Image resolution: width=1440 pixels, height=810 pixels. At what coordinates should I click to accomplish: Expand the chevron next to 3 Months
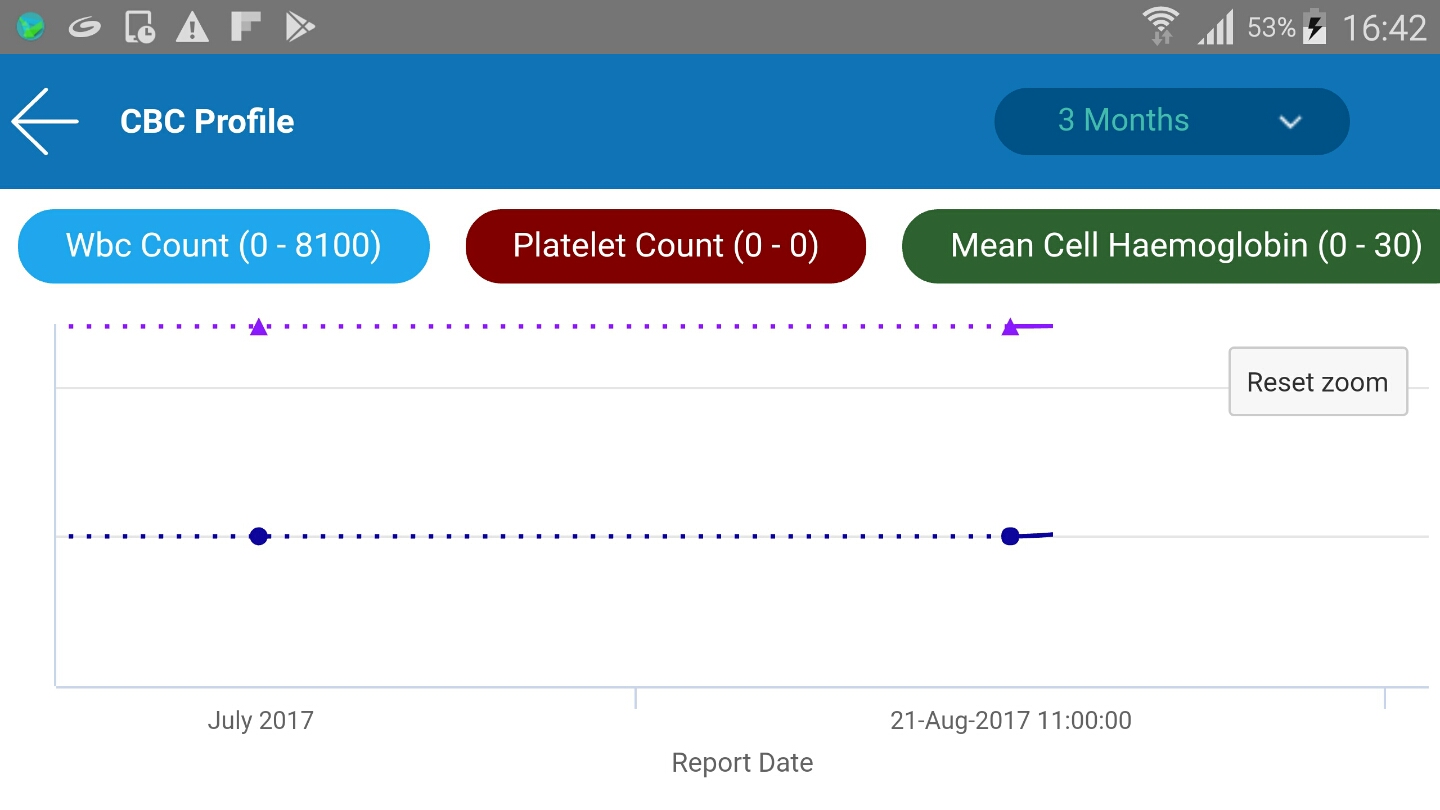pos(1290,121)
